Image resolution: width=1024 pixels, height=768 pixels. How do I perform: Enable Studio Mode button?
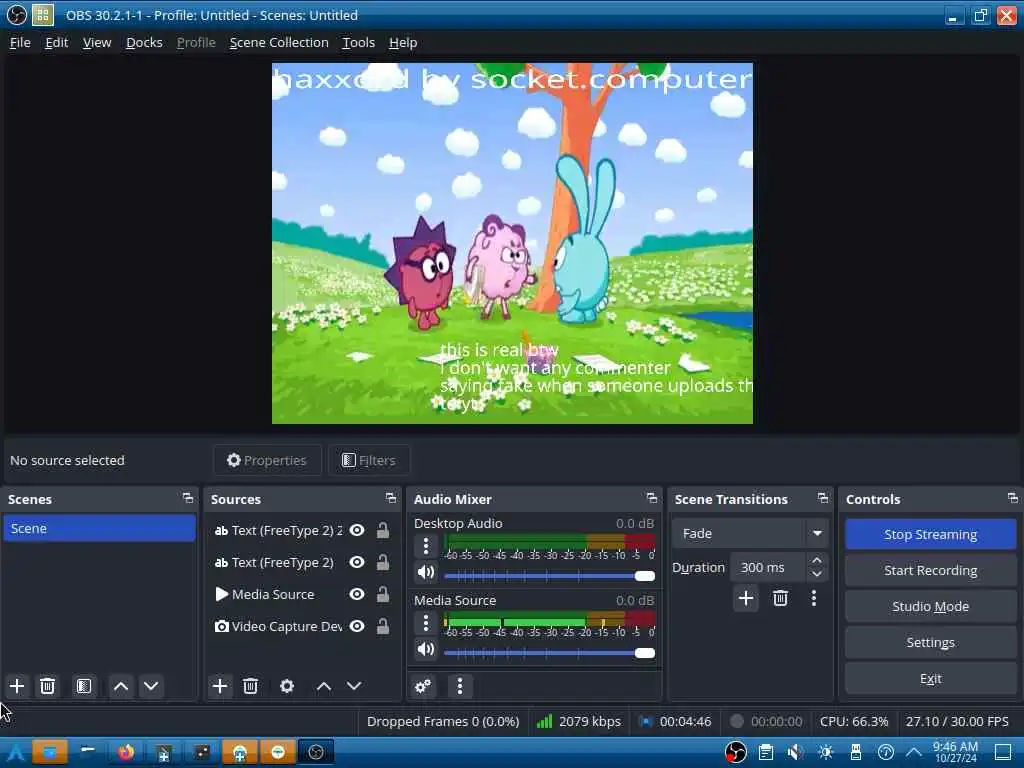931,606
